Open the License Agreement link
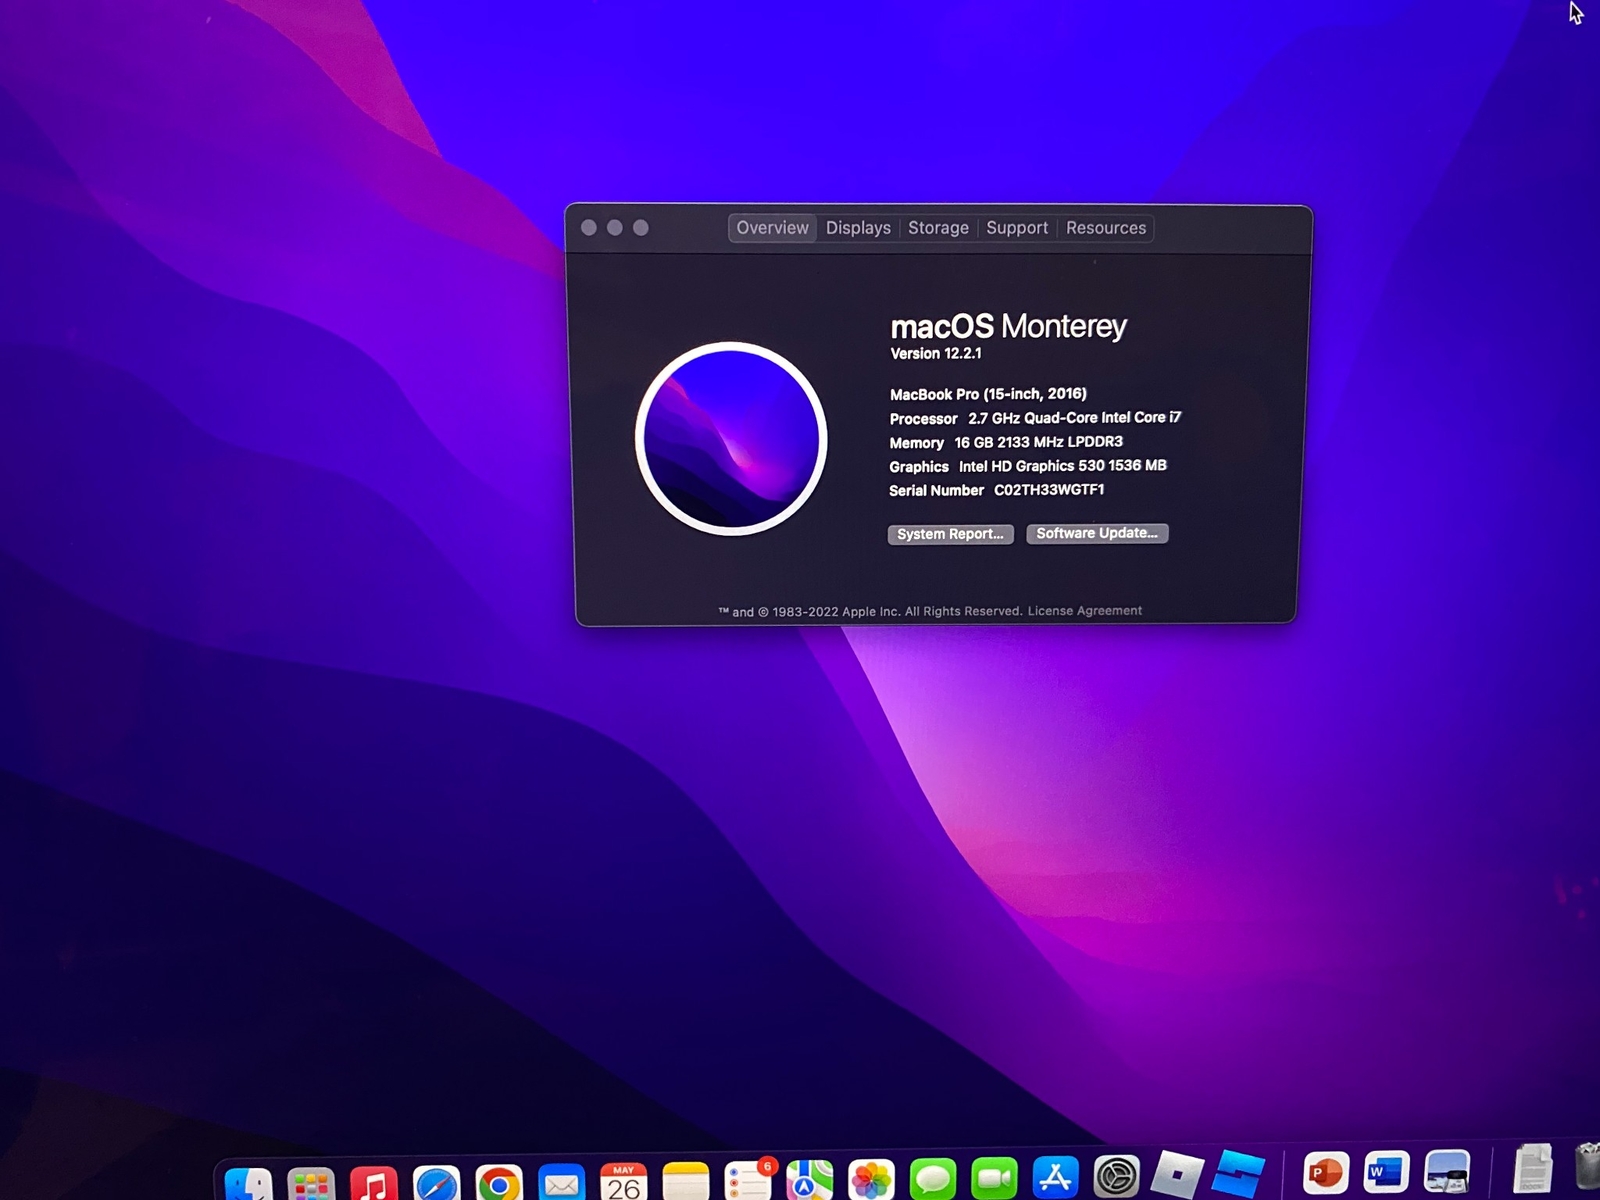 click(x=1085, y=611)
